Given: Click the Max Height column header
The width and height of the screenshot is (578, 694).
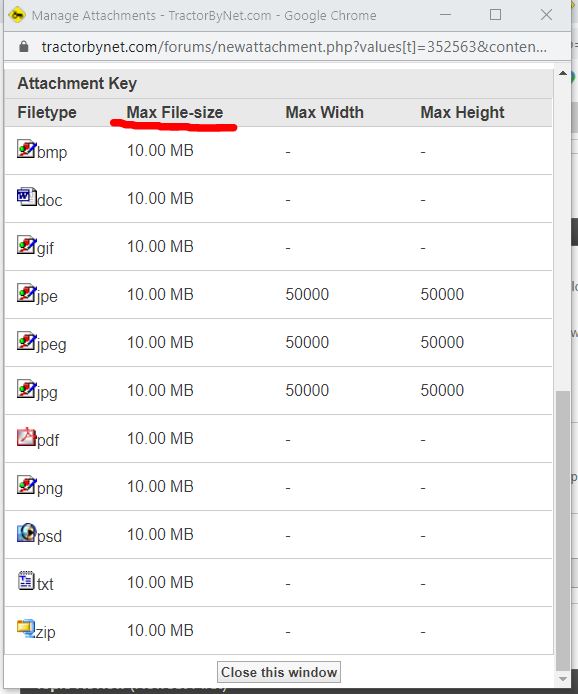Looking at the screenshot, I should coord(462,112).
